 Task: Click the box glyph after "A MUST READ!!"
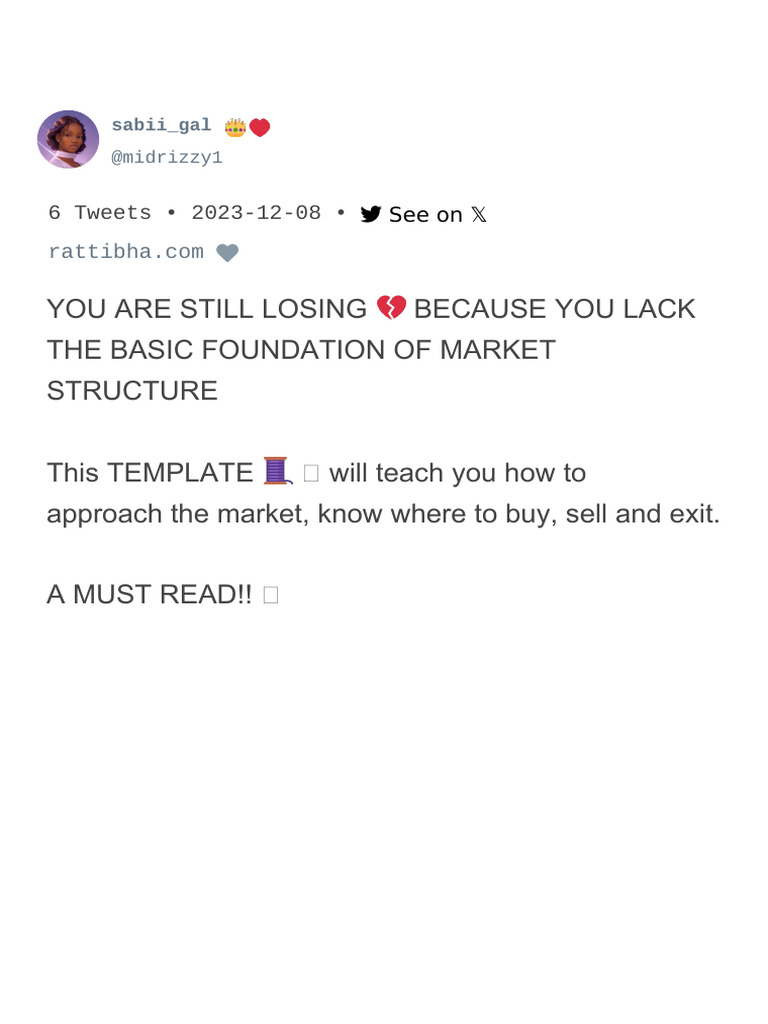point(270,595)
